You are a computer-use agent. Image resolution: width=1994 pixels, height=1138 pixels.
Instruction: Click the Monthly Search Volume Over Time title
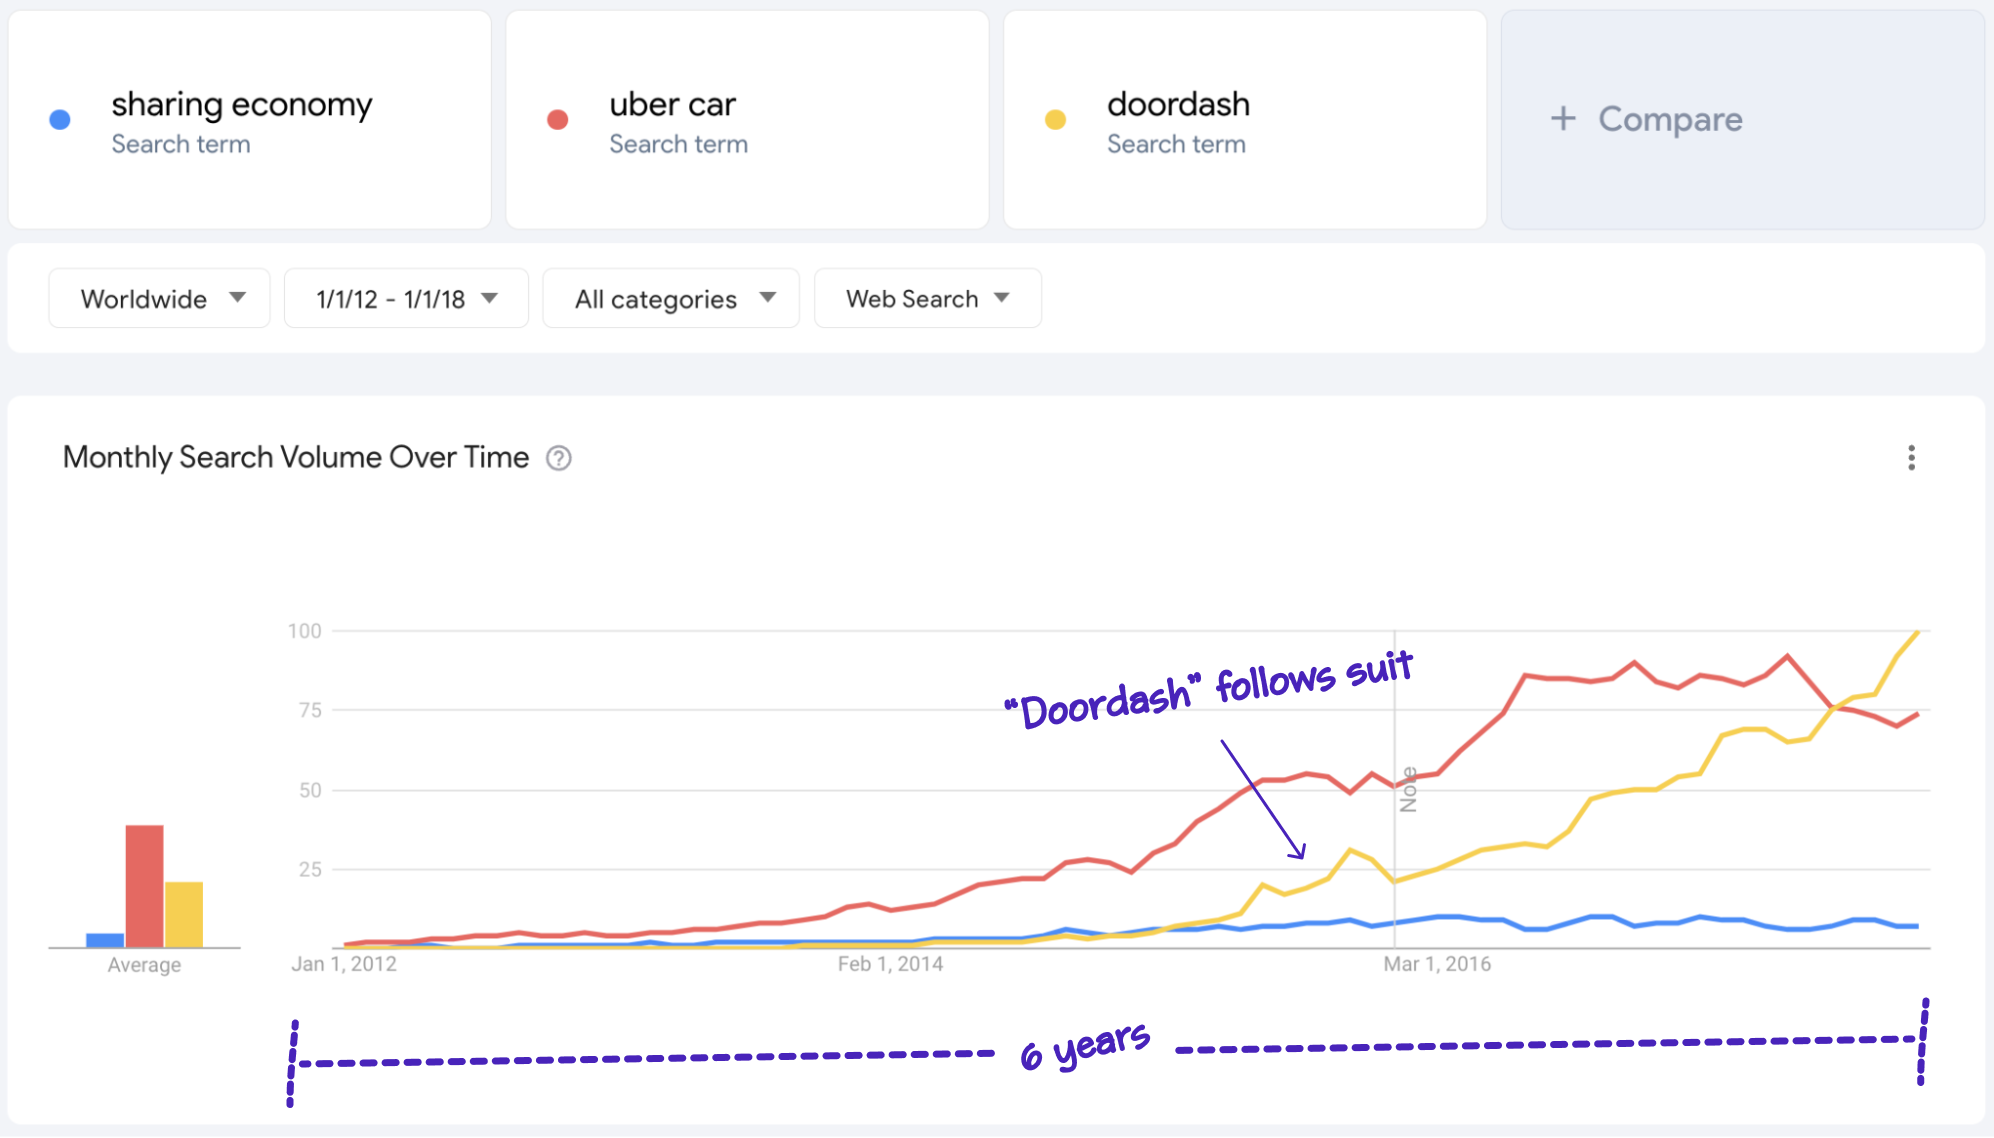[x=296, y=457]
